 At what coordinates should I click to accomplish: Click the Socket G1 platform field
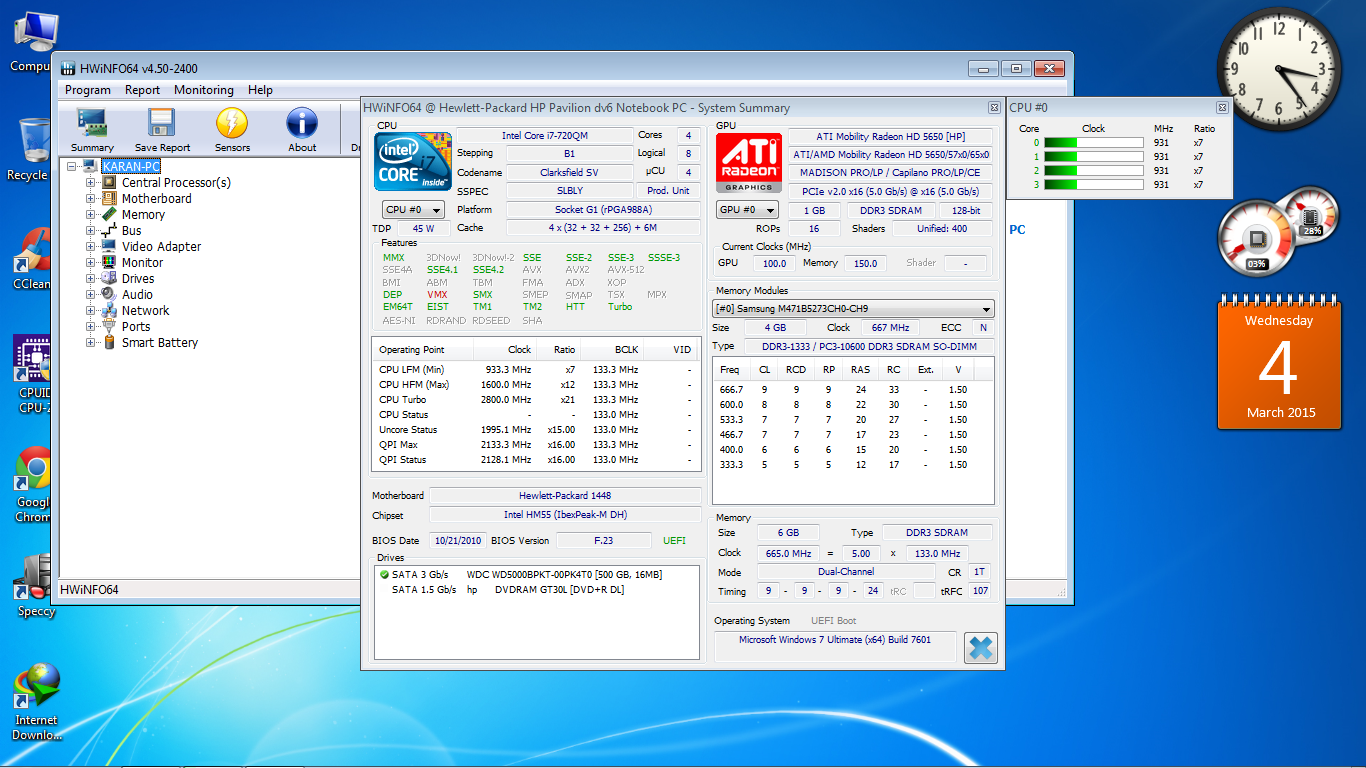tap(603, 210)
